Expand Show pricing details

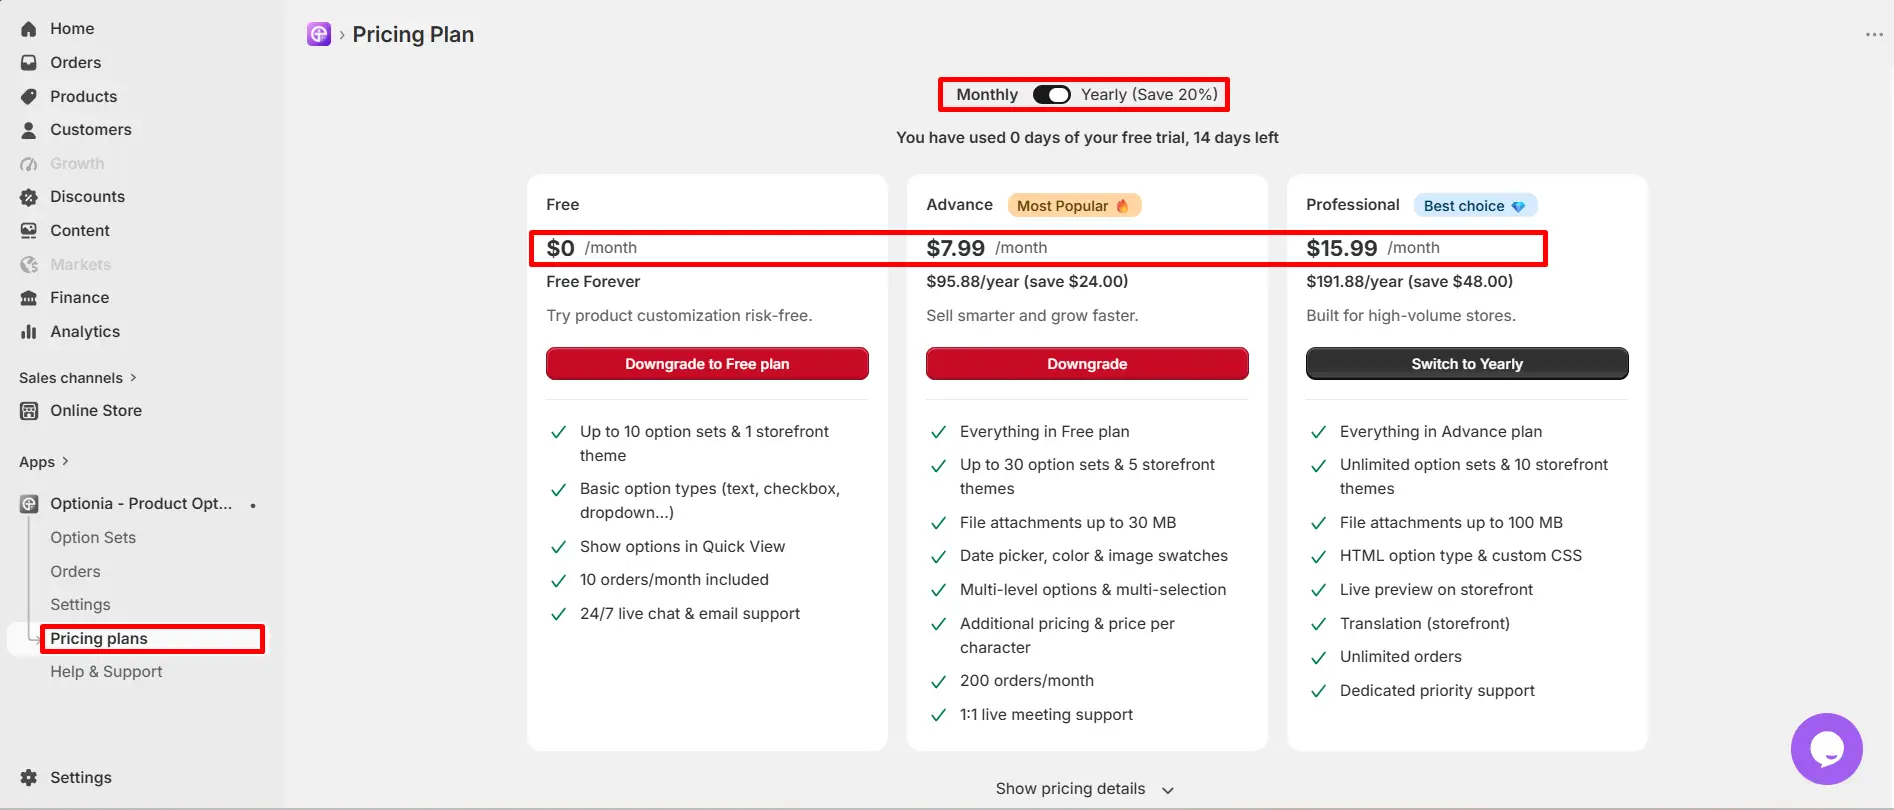point(1084,789)
